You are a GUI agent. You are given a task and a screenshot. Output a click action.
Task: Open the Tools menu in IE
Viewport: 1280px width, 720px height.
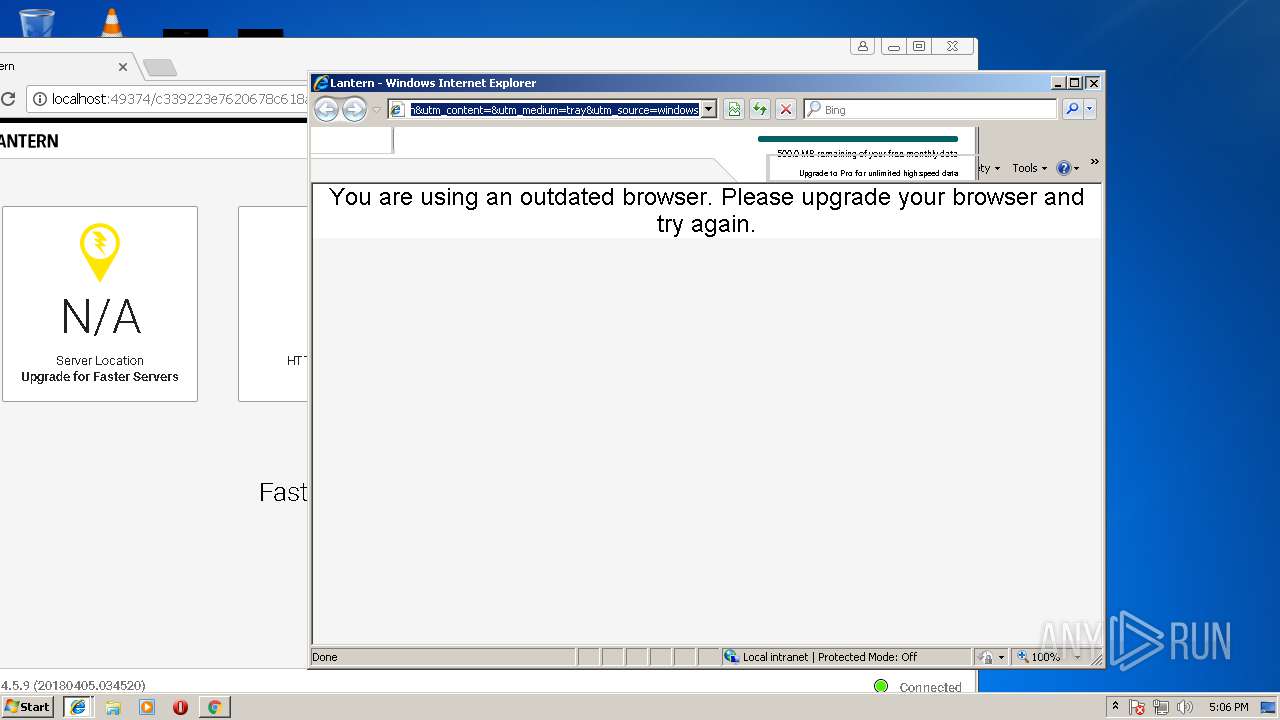click(x=1029, y=168)
